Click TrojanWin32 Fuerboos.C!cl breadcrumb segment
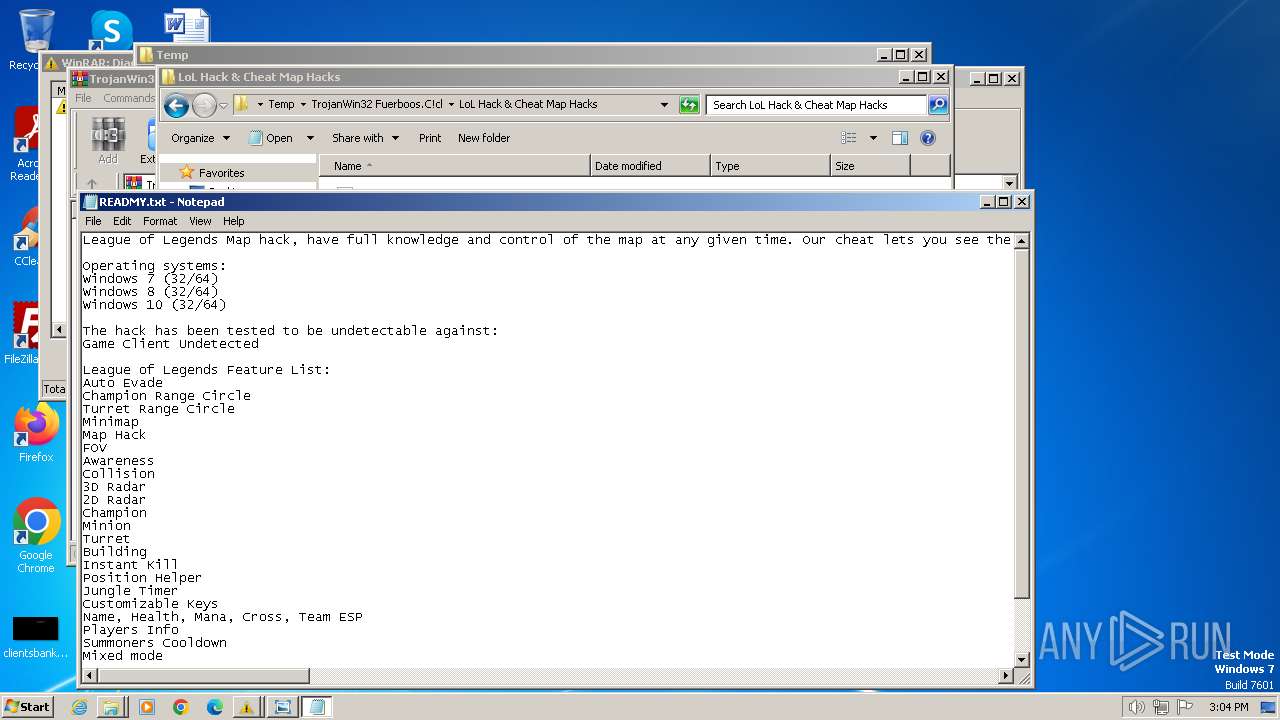Screen dimensions: 1280x720 (376, 104)
